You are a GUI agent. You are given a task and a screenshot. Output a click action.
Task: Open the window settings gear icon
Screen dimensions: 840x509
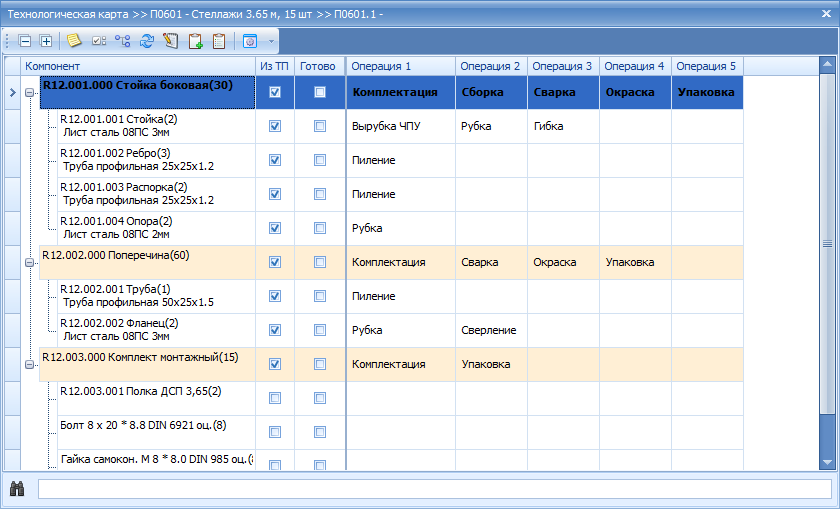[250, 41]
